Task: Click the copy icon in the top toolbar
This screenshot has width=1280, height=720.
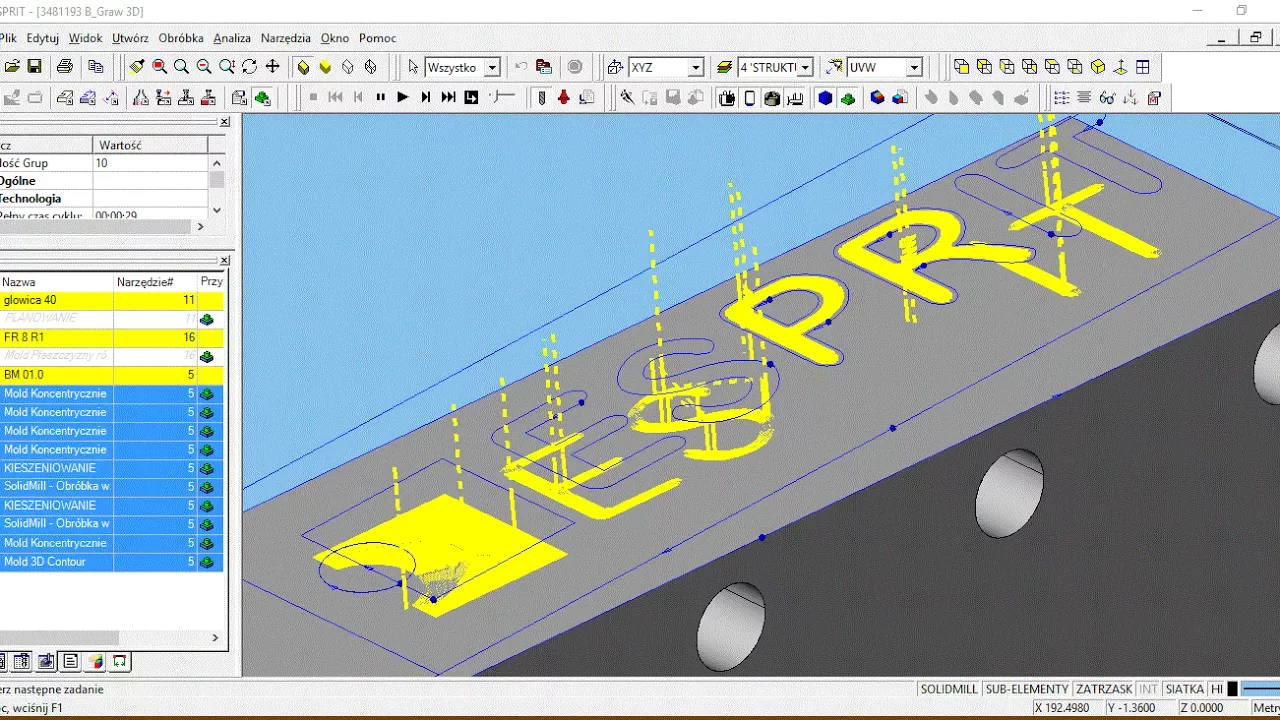Action: [x=96, y=67]
